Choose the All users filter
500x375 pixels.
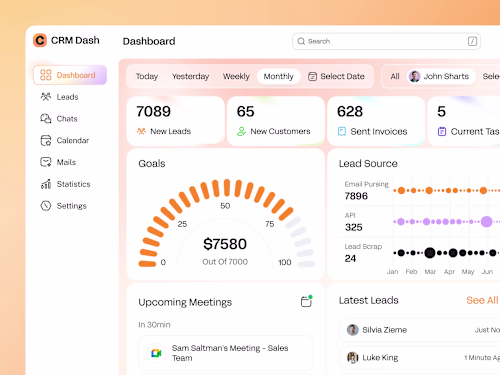pos(395,77)
